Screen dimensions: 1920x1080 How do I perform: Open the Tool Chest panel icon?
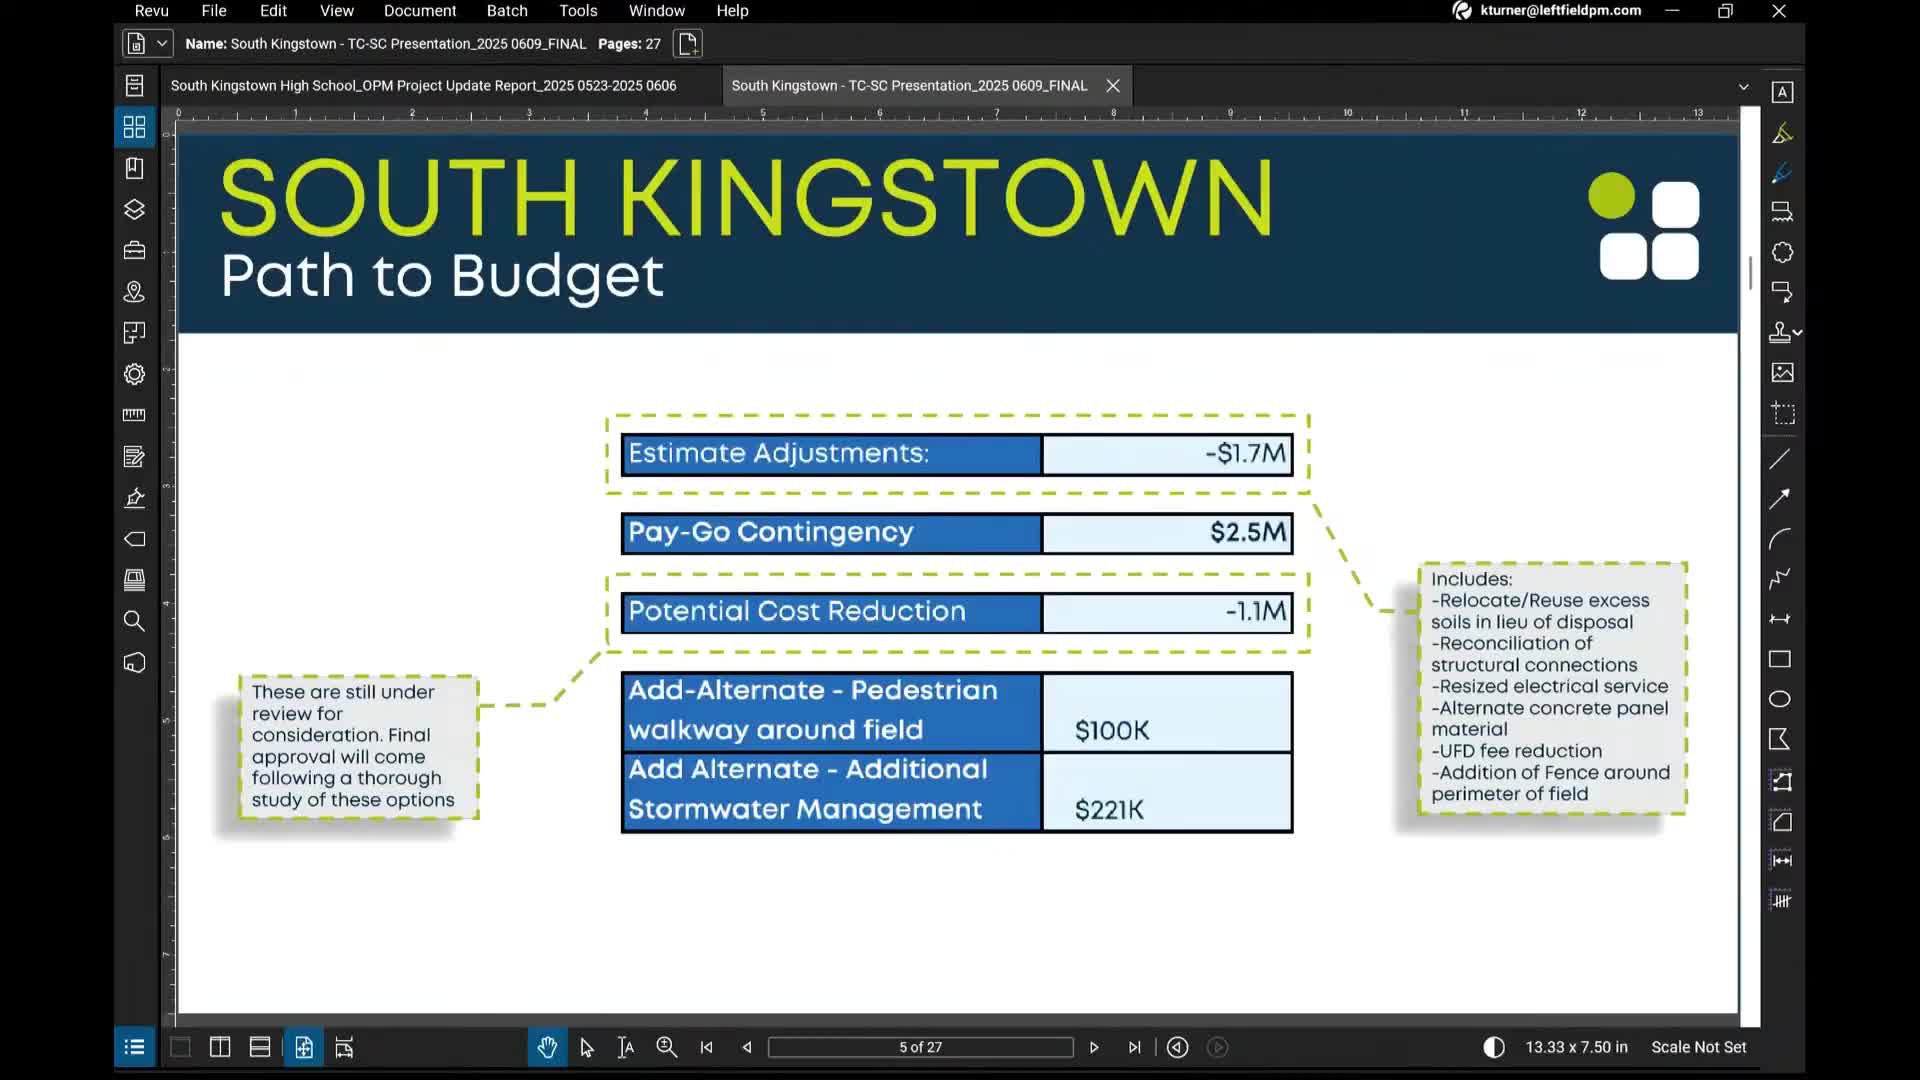[x=134, y=250]
